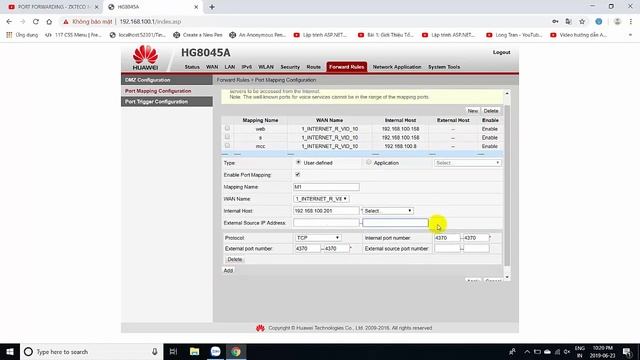
Task: Open the System Tools menu
Action: [444, 67]
